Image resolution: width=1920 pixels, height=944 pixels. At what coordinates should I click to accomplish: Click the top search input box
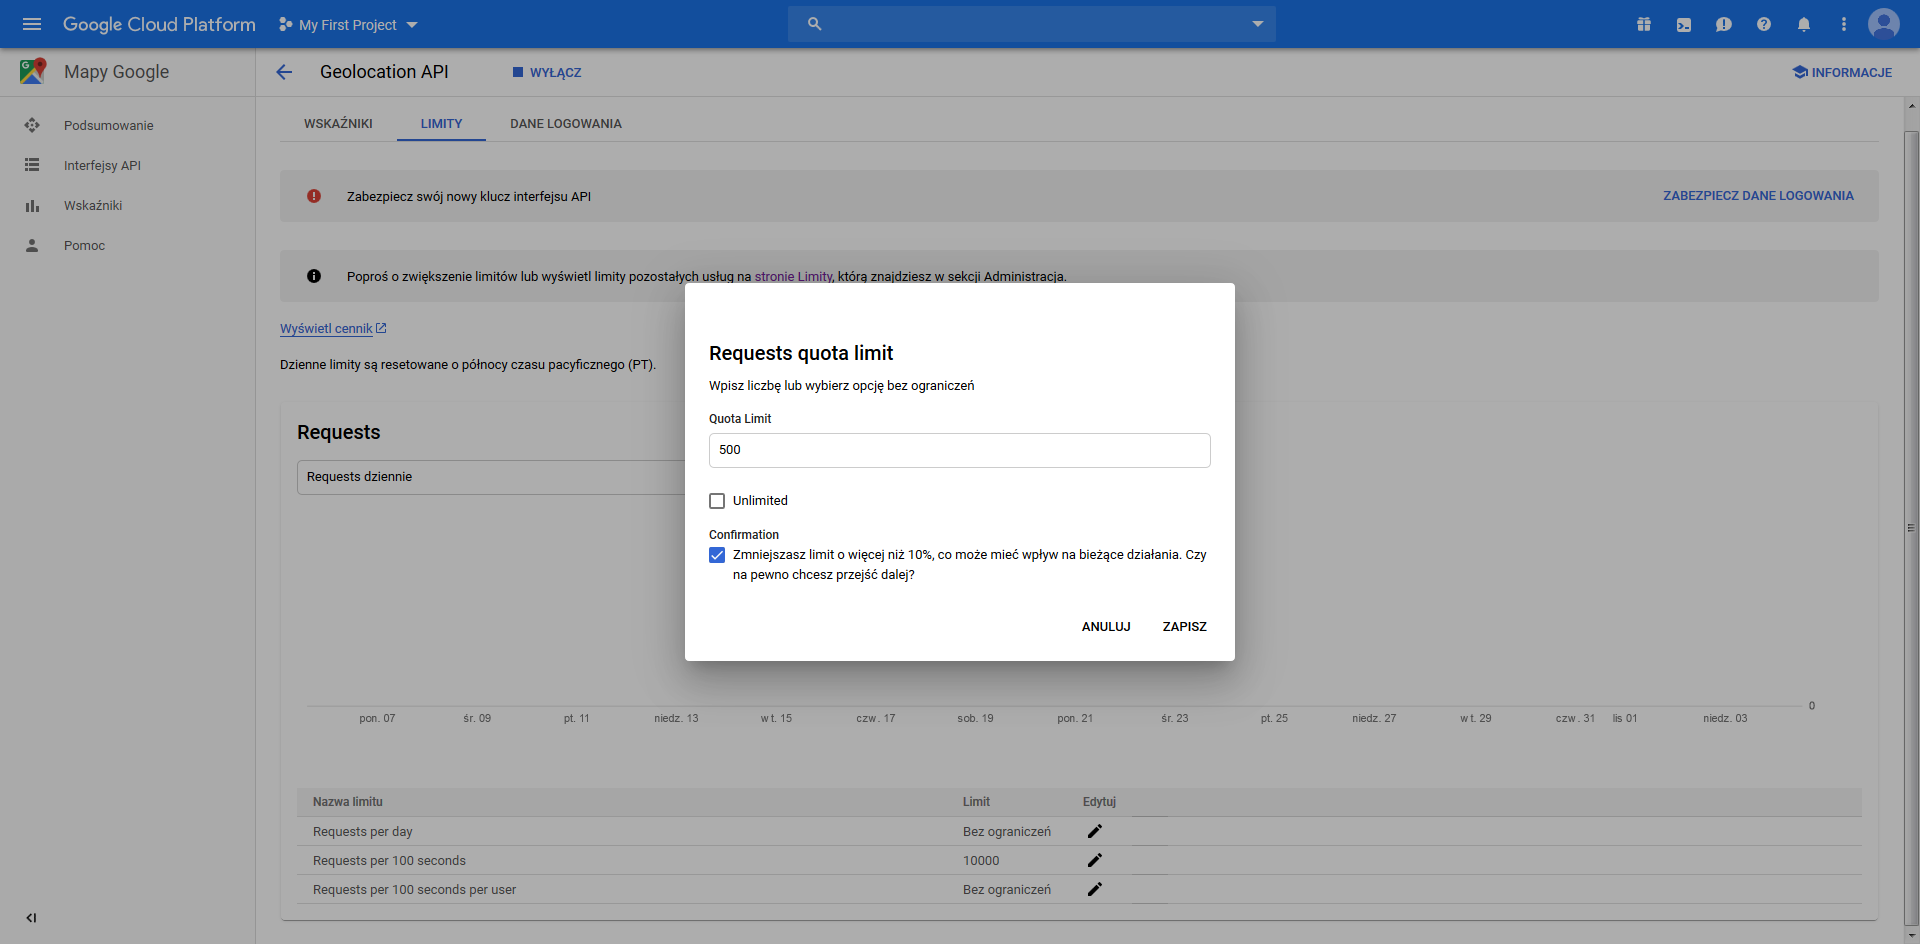1031,24
